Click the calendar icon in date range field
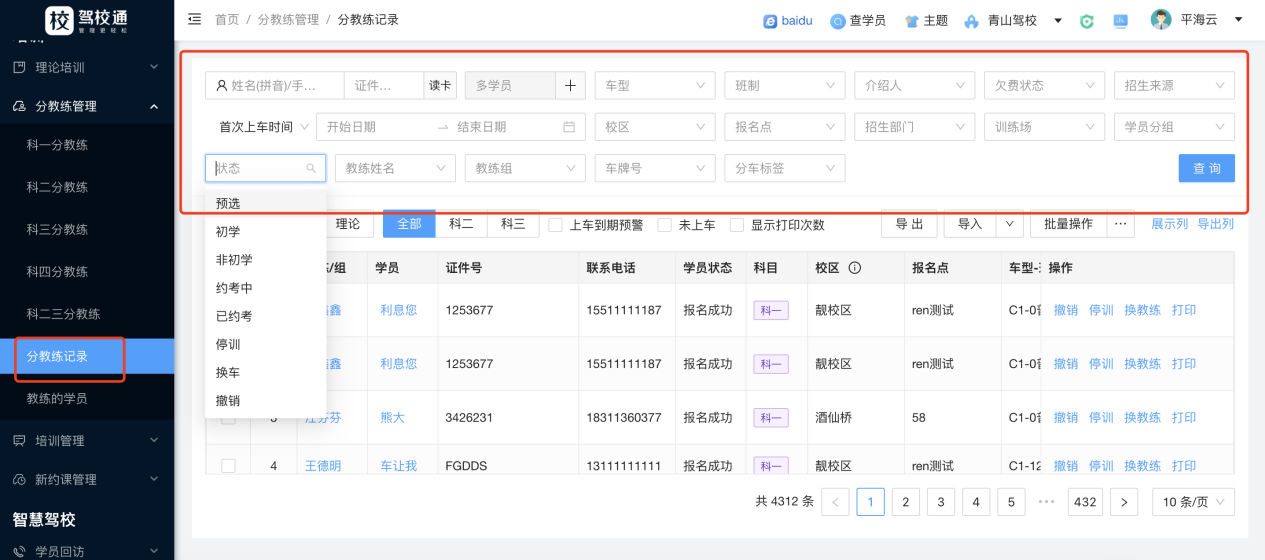This screenshot has height=560, width=1265. 569,127
